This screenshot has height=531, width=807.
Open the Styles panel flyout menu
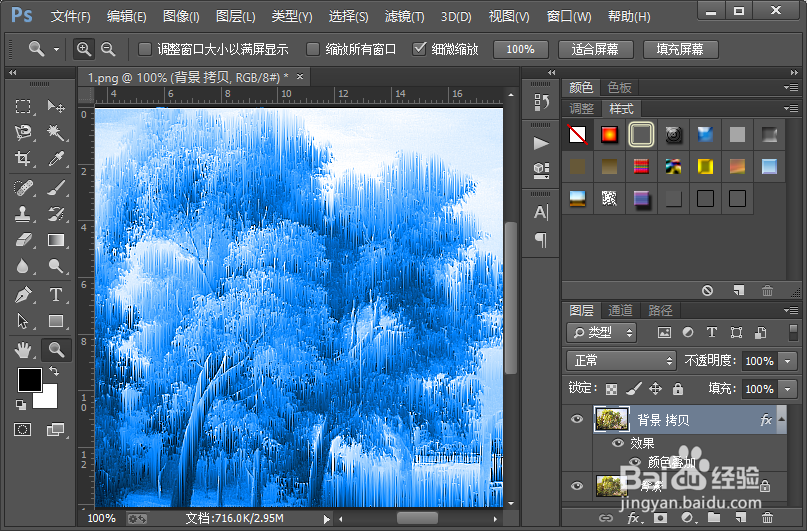click(x=791, y=109)
